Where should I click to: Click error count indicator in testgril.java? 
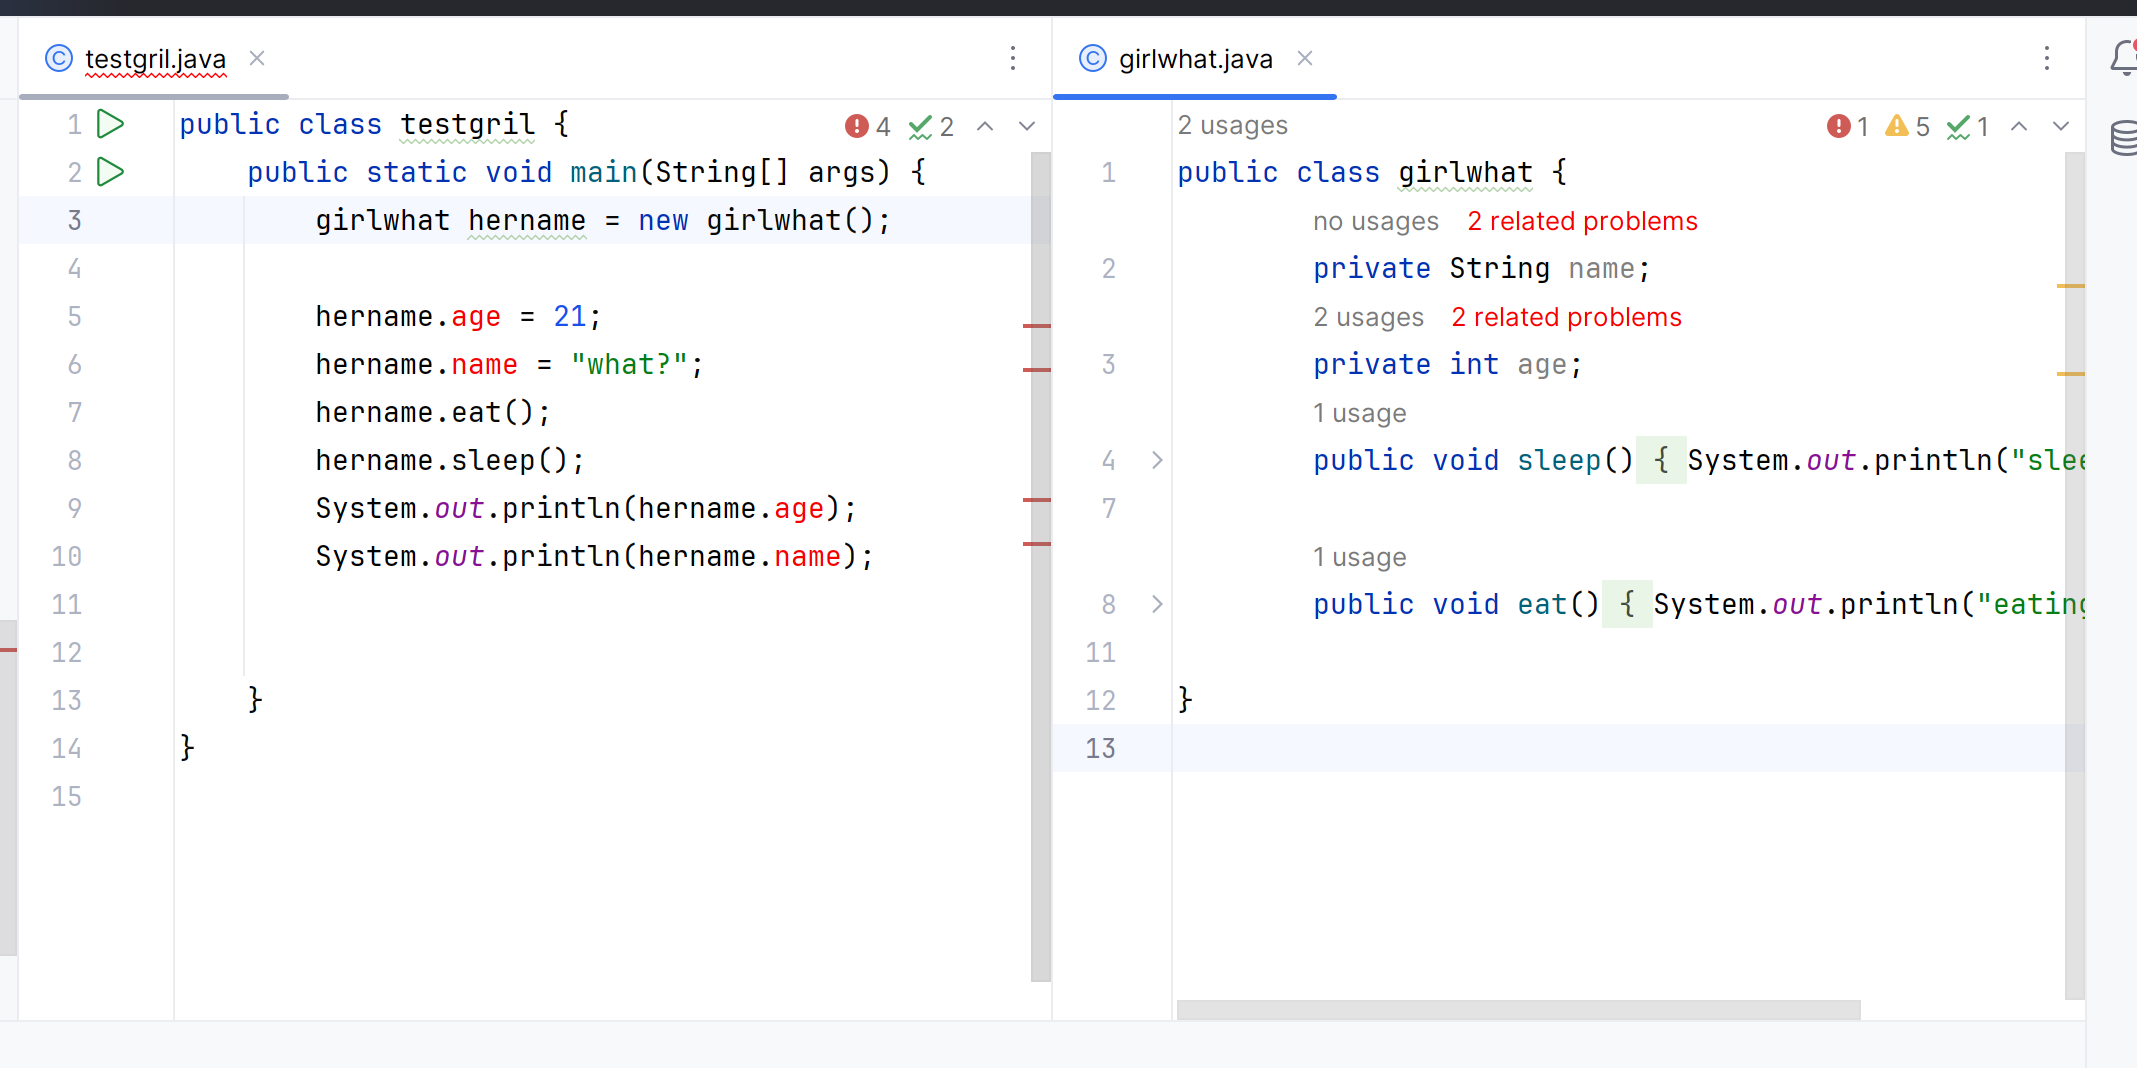pyautogui.click(x=867, y=126)
